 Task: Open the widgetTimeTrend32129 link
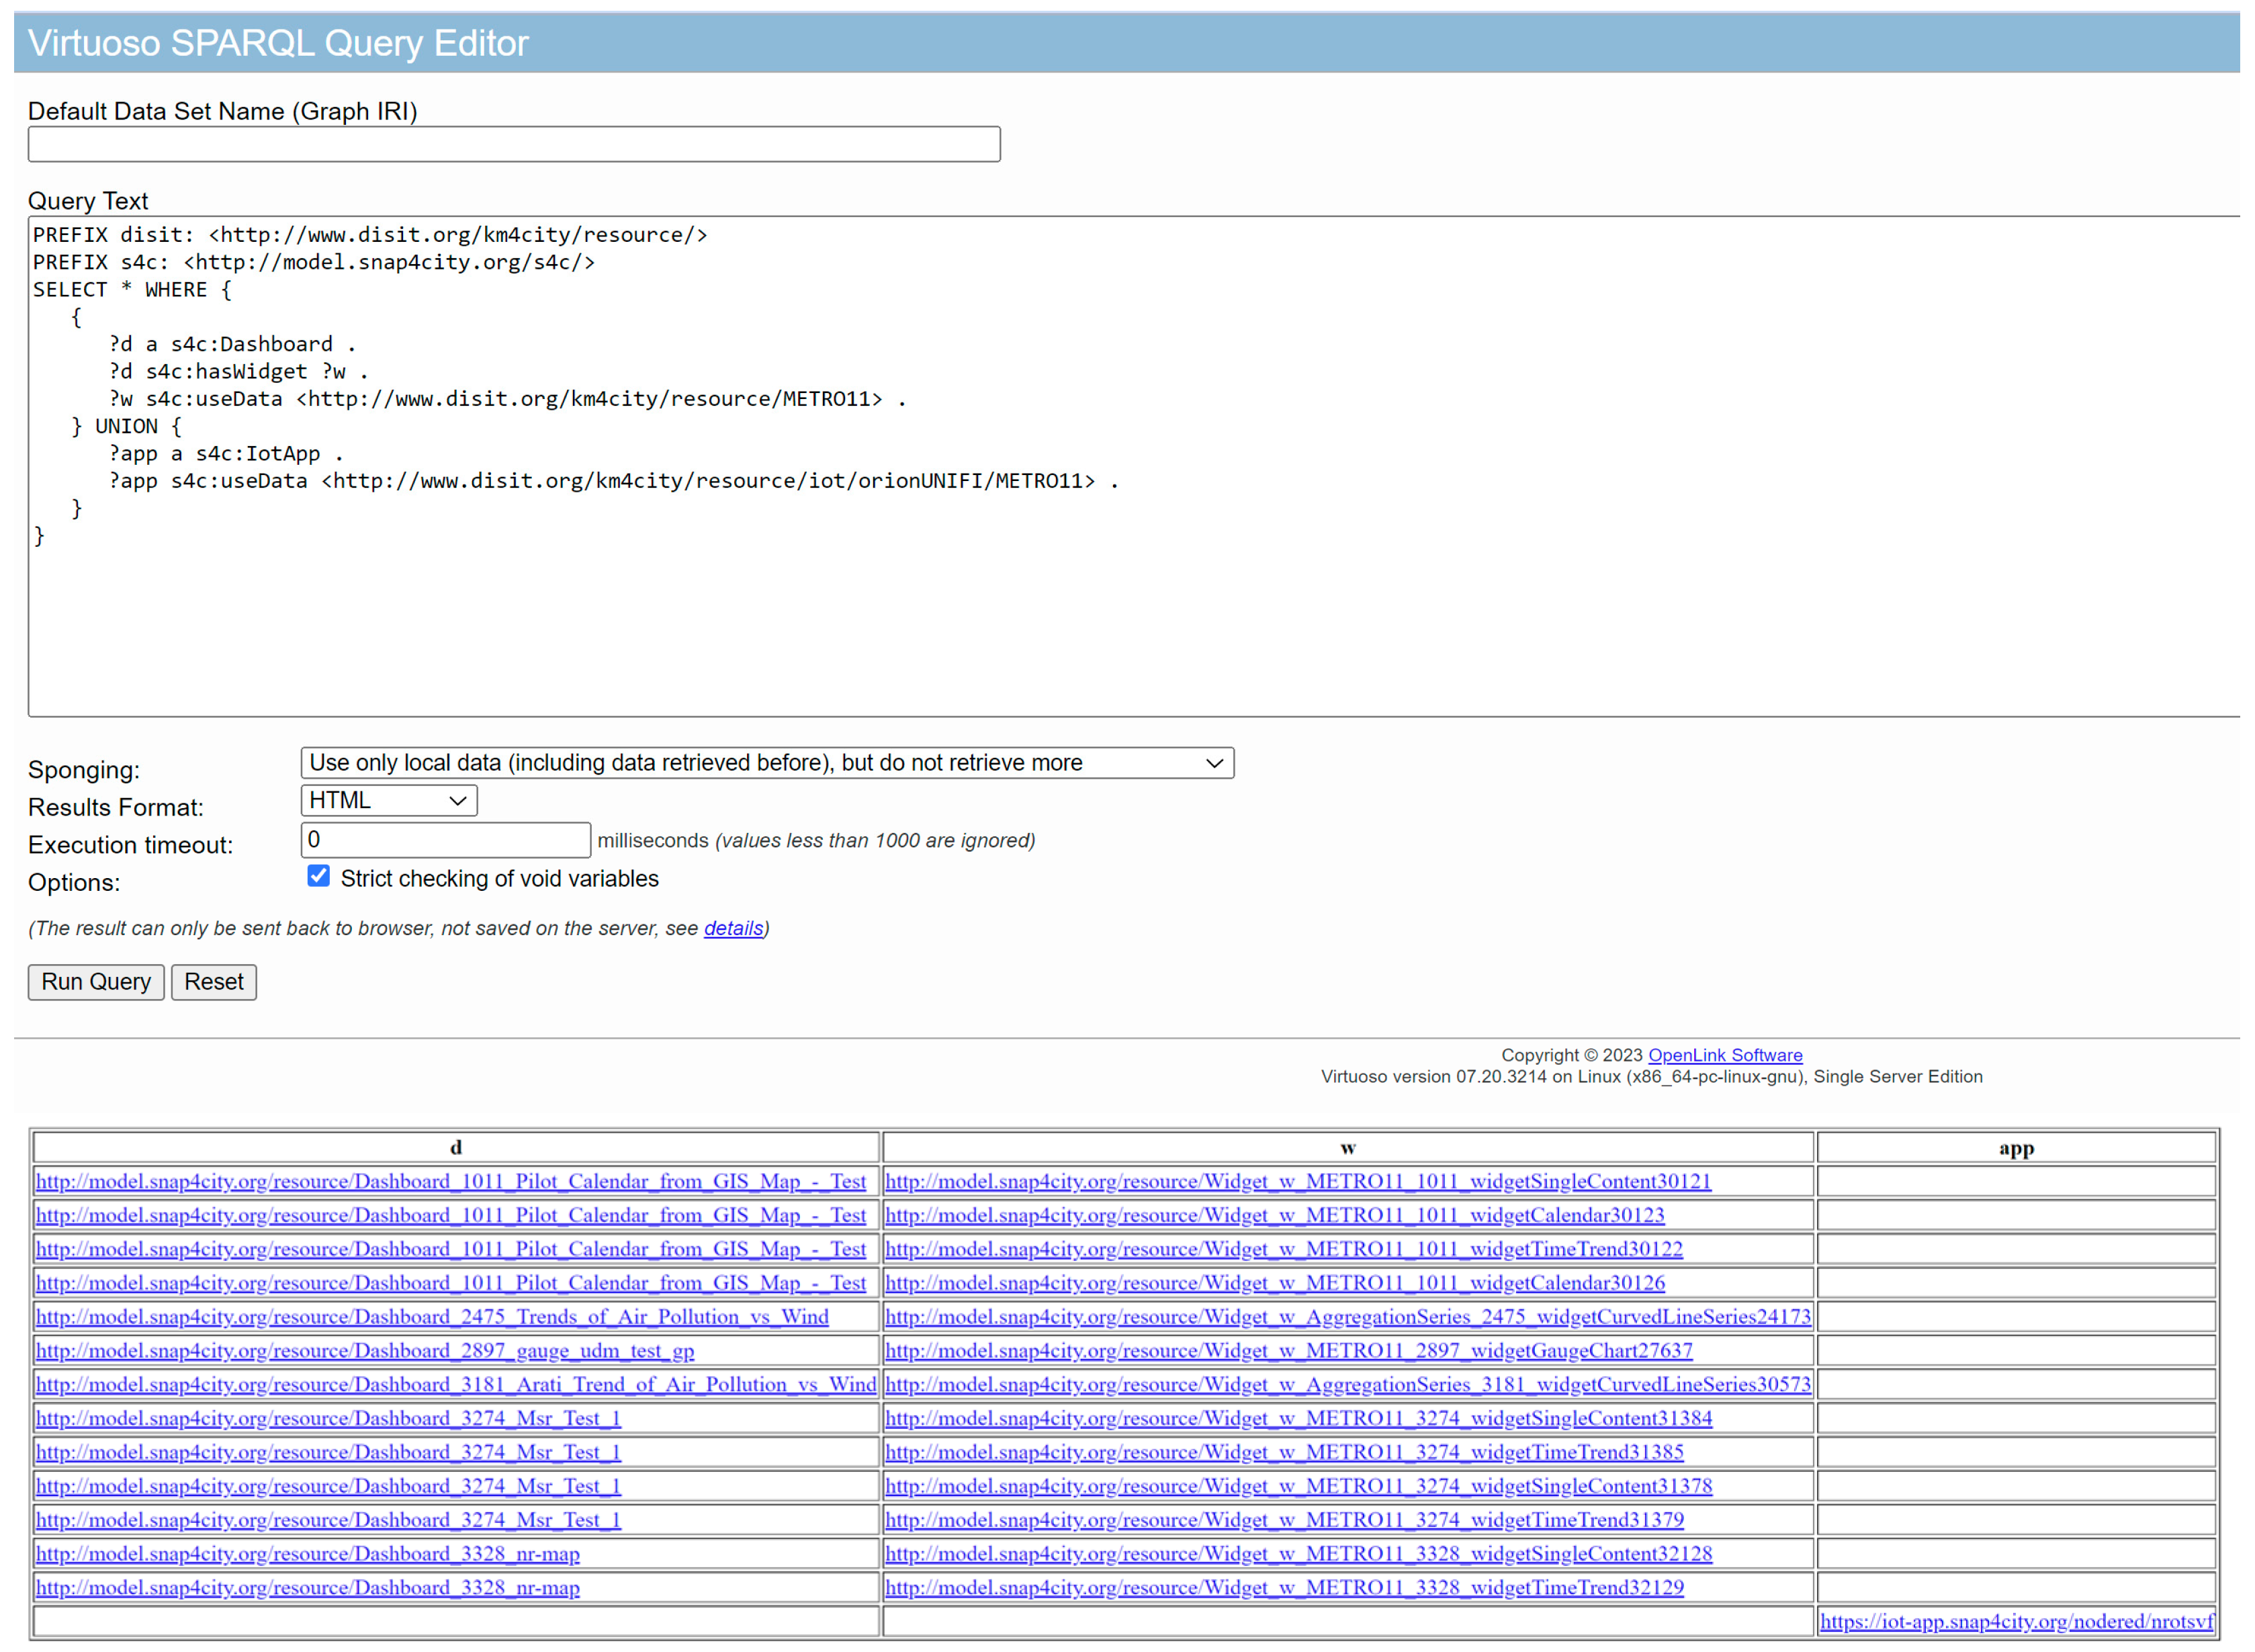click(1284, 1587)
